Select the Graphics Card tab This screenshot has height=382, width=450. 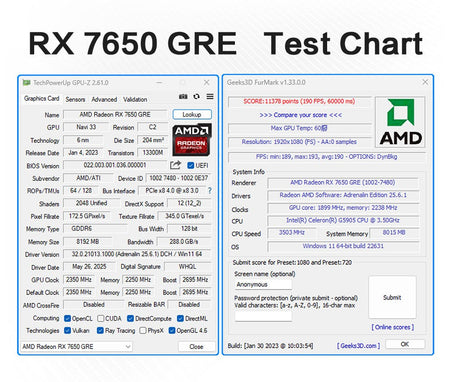coord(42,99)
